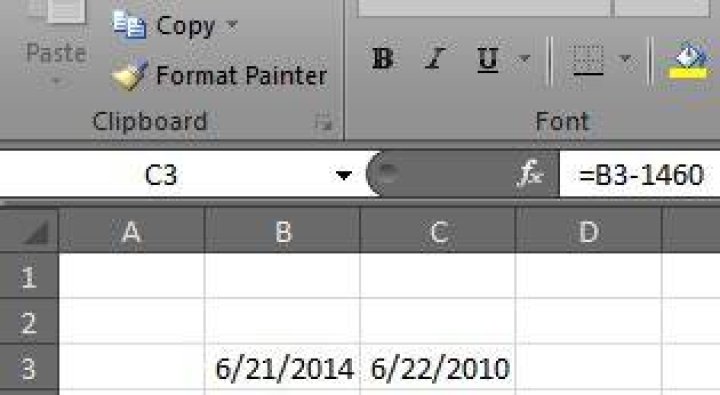The image size is (720, 395).
Task: Click the formula bar showing =B3-1460
Action: coord(640,175)
